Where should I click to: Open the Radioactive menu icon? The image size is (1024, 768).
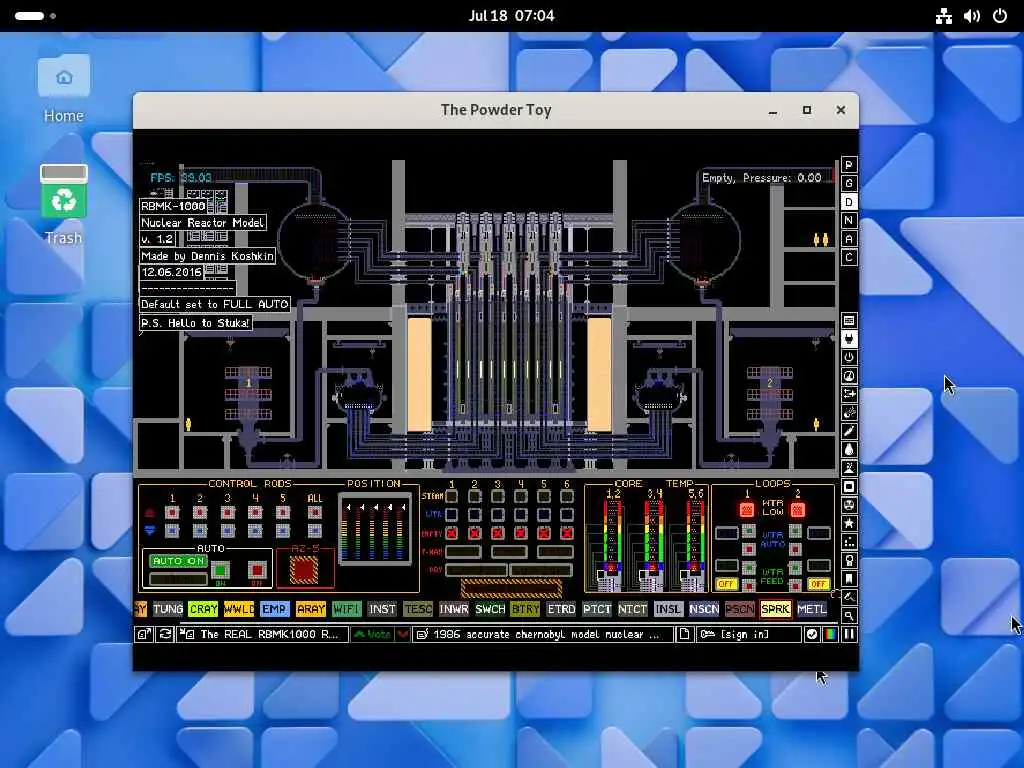tap(849, 505)
